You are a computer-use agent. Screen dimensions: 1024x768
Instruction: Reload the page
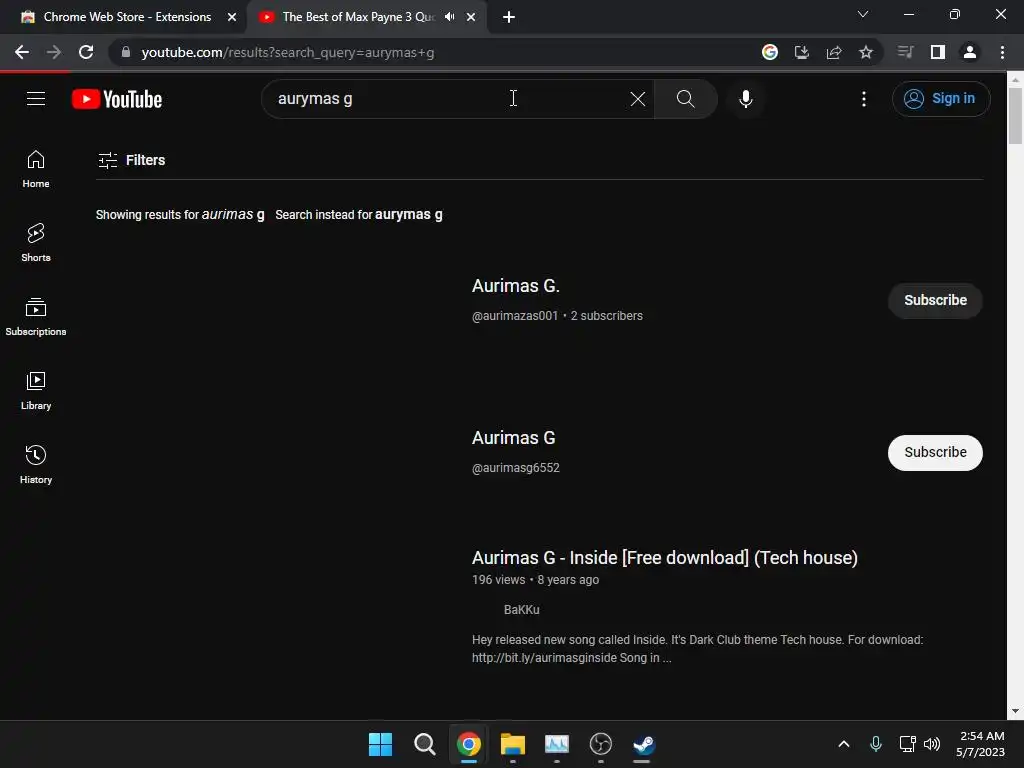pos(86,52)
